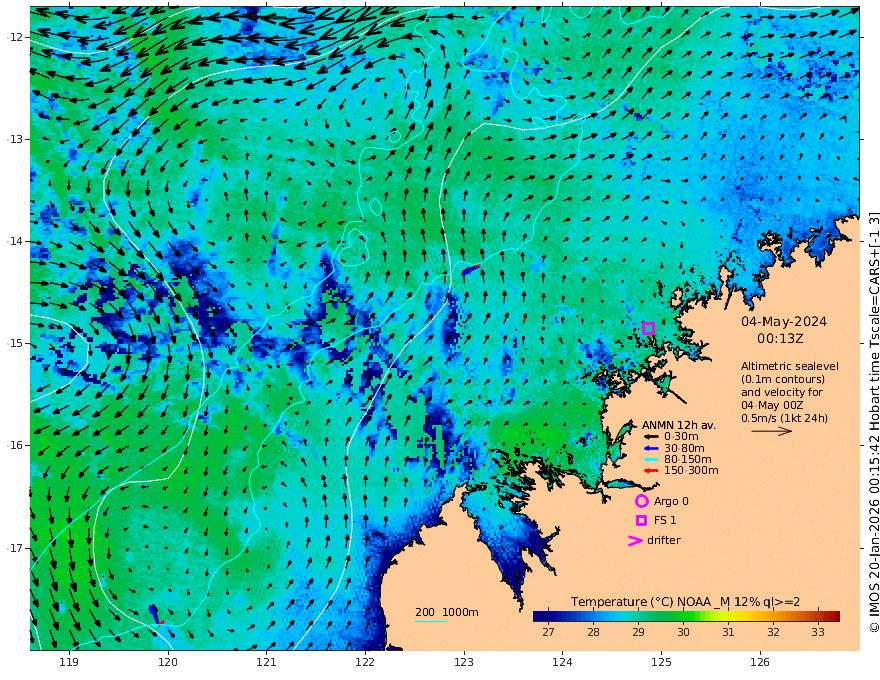Screen dimensions: 880x680
Task: Click colorbar tick label 27
Action: coord(548,632)
